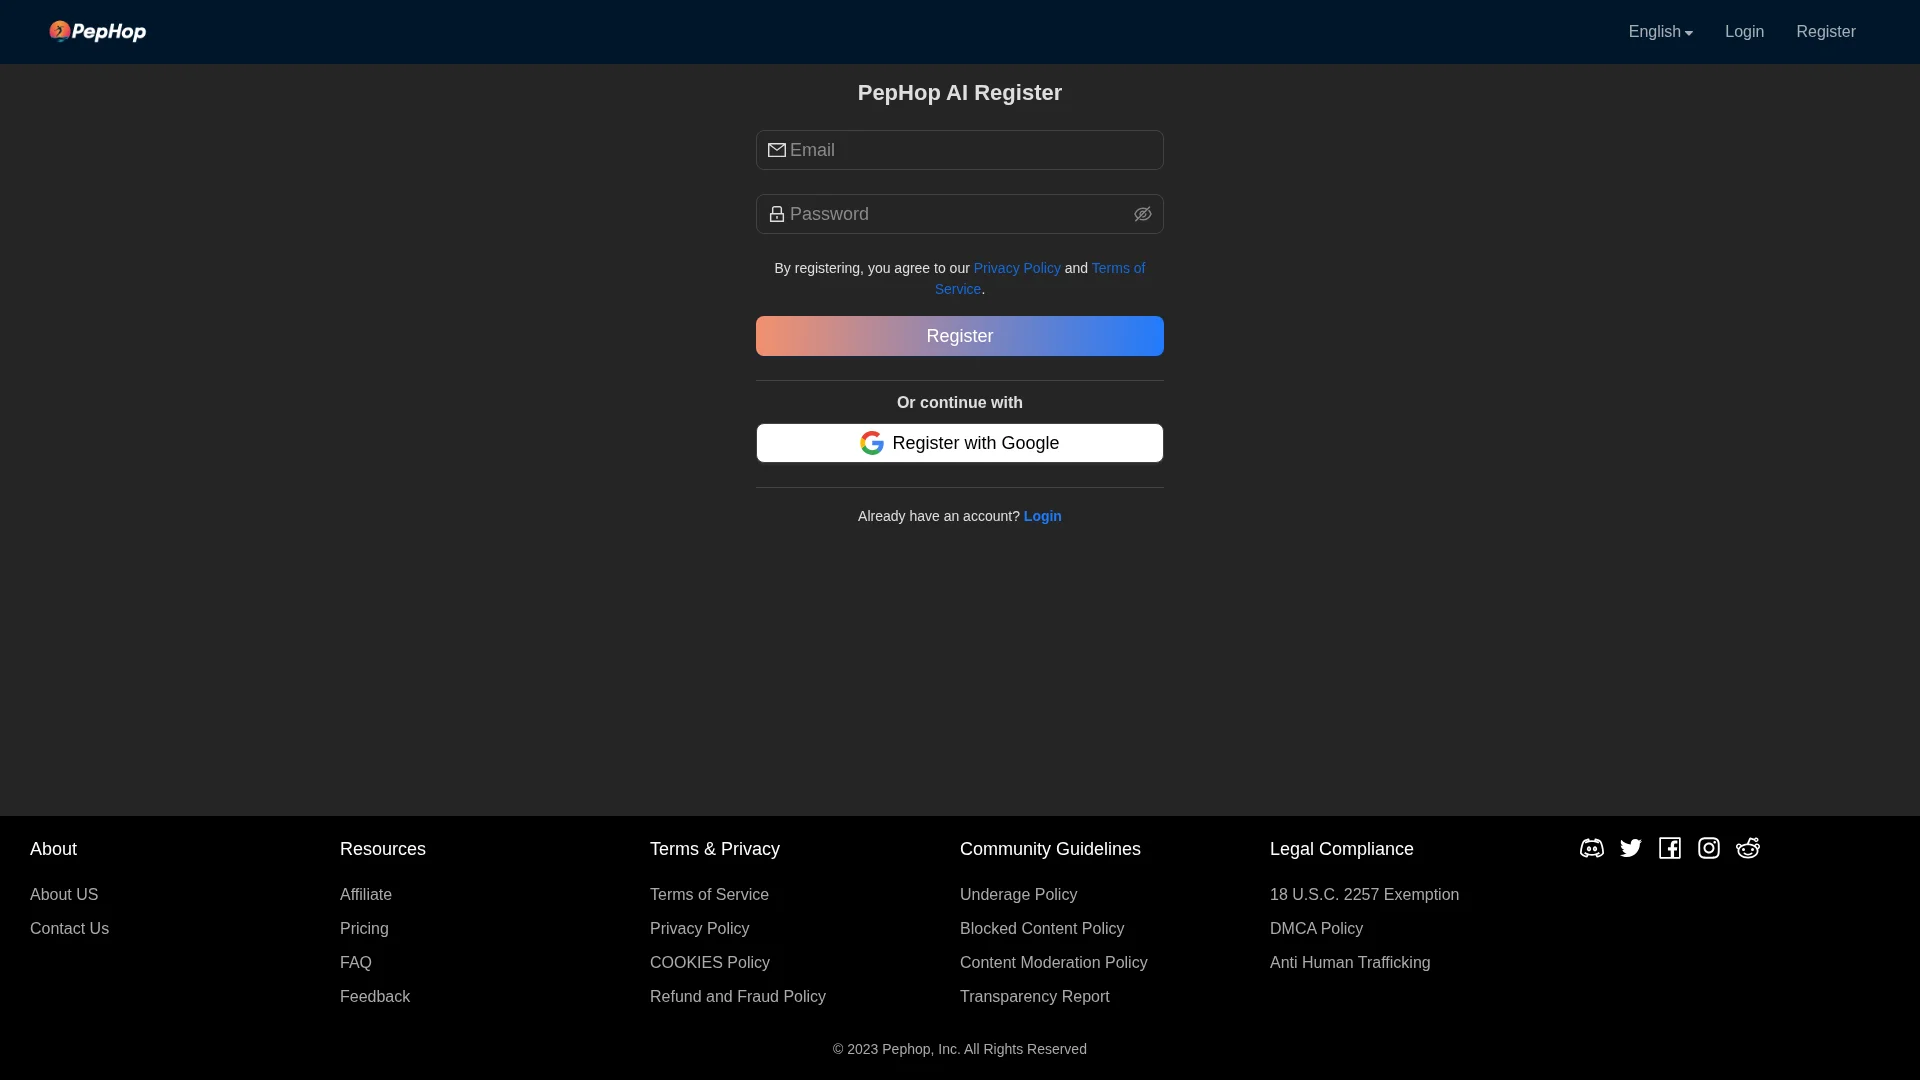This screenshot has height=1080, width=1920.
Task: Click the Terms & Privacy footer heading
Action: coord(714,849)
